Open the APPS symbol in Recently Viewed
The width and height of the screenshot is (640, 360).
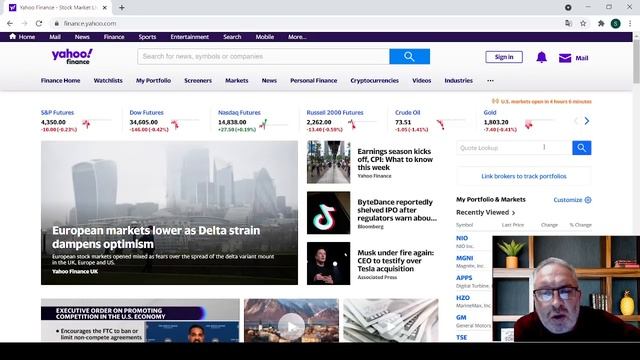[x=464, y=278]
